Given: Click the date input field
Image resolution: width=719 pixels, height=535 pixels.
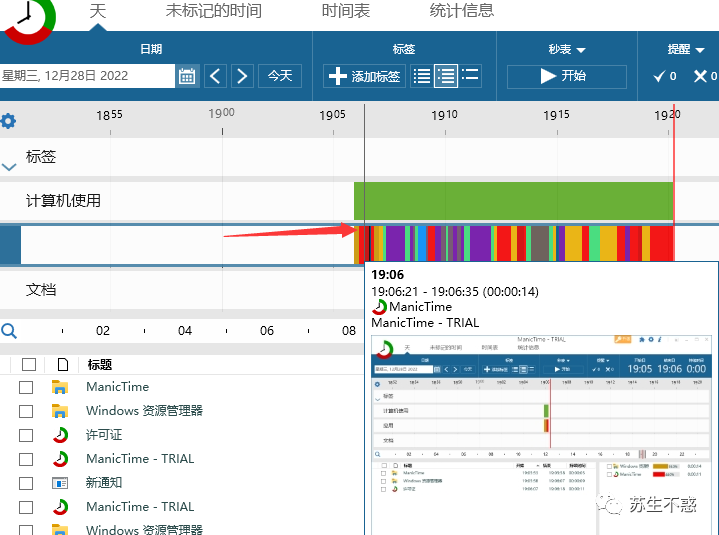Looking at the screenshot, I should (87, 76).
